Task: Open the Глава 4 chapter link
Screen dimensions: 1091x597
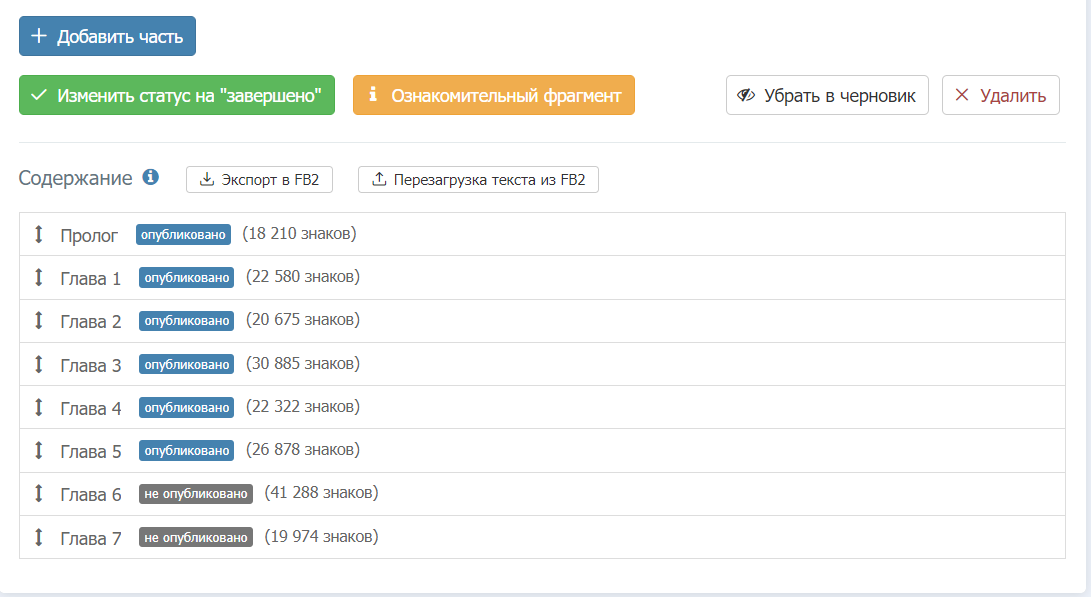Action: [x=90, y=408]
